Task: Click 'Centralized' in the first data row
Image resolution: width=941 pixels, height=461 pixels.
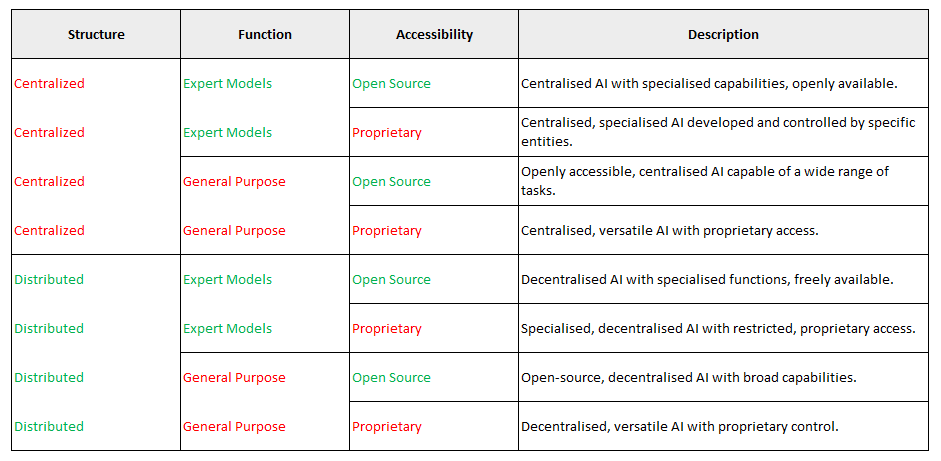Action: [x=50, y=84]
